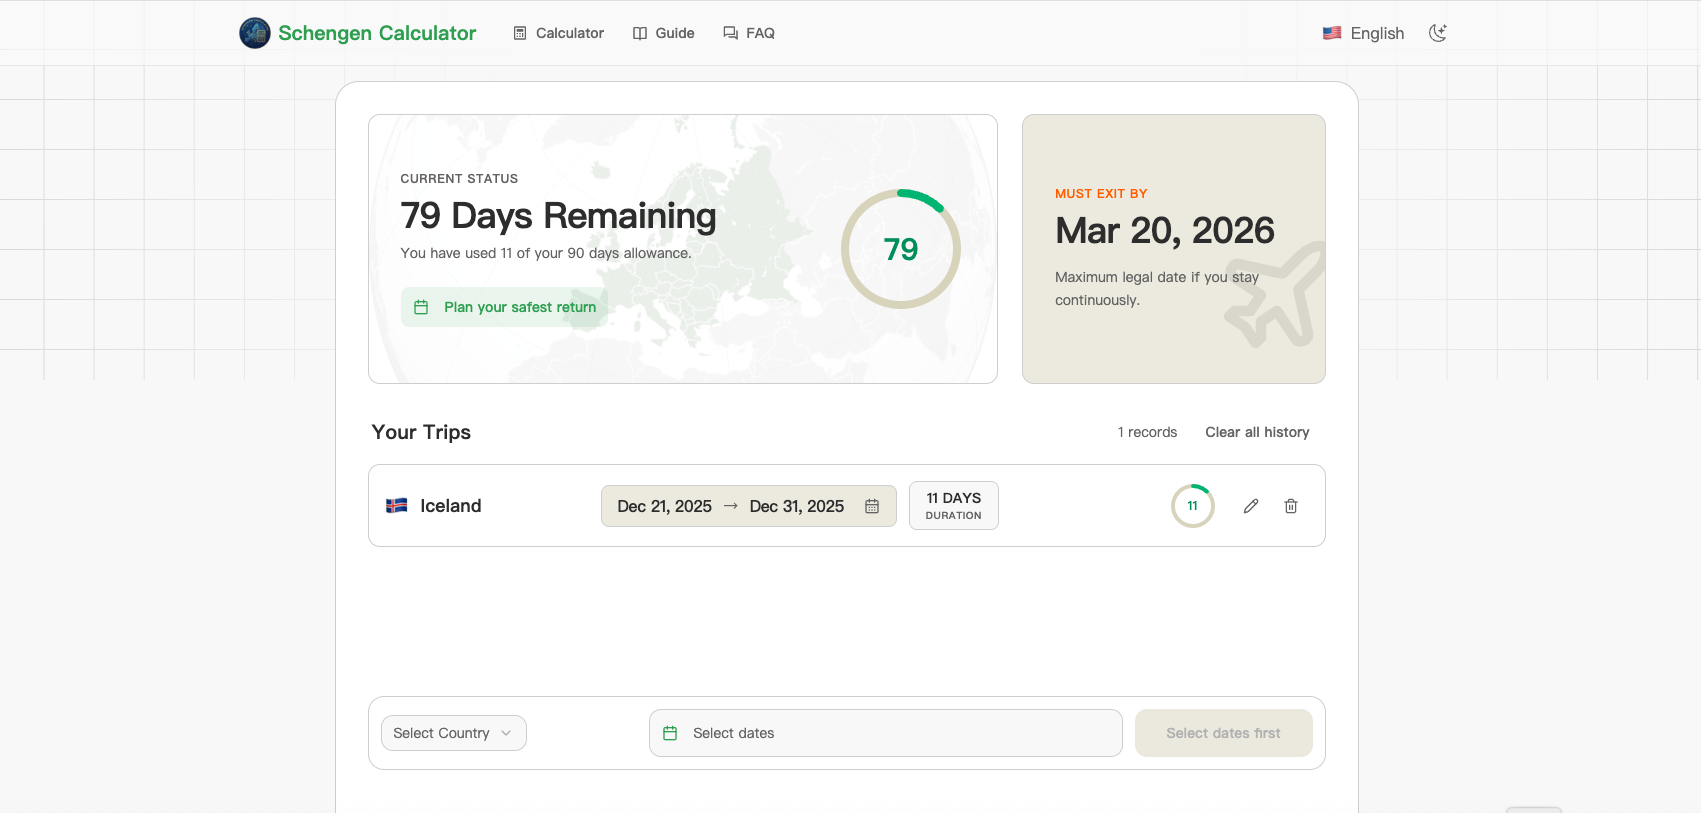Image resolution: width=1701 pixels, height=813 pixels.
Task: Toggle dark mode with moon icon
Action: (x=1437, y=33)
